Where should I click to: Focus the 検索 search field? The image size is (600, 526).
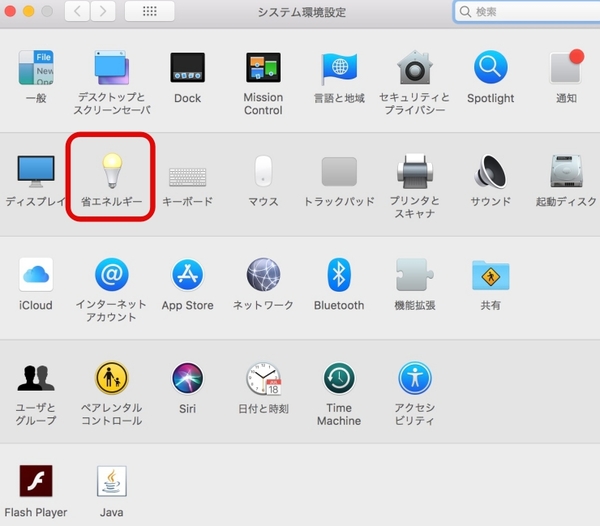click(527, 12)
